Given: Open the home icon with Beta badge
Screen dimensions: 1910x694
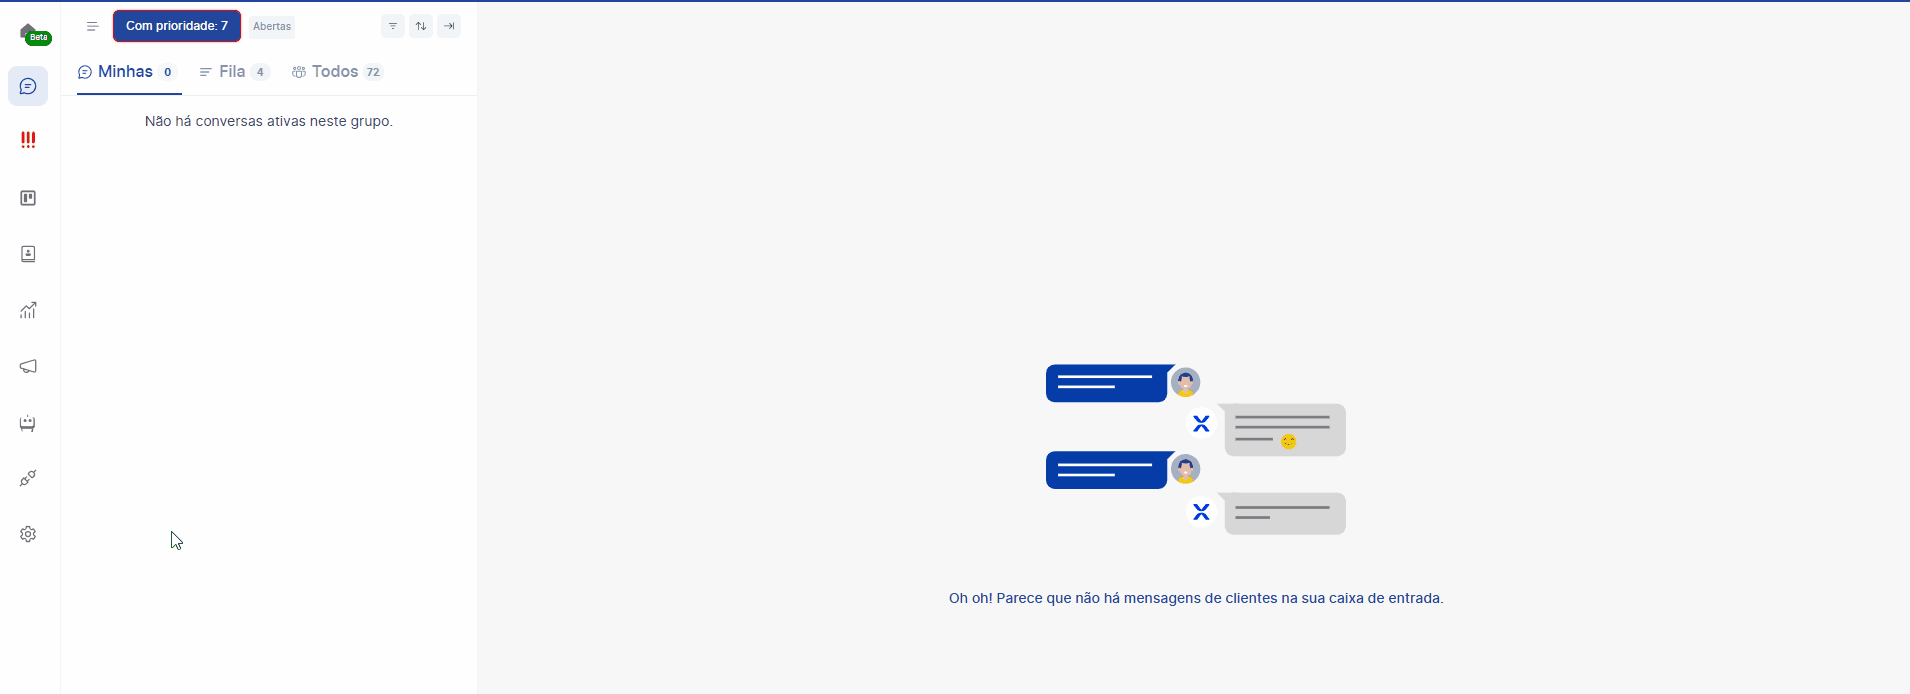Looking at the screenshot, I should [x=29, y=33].
